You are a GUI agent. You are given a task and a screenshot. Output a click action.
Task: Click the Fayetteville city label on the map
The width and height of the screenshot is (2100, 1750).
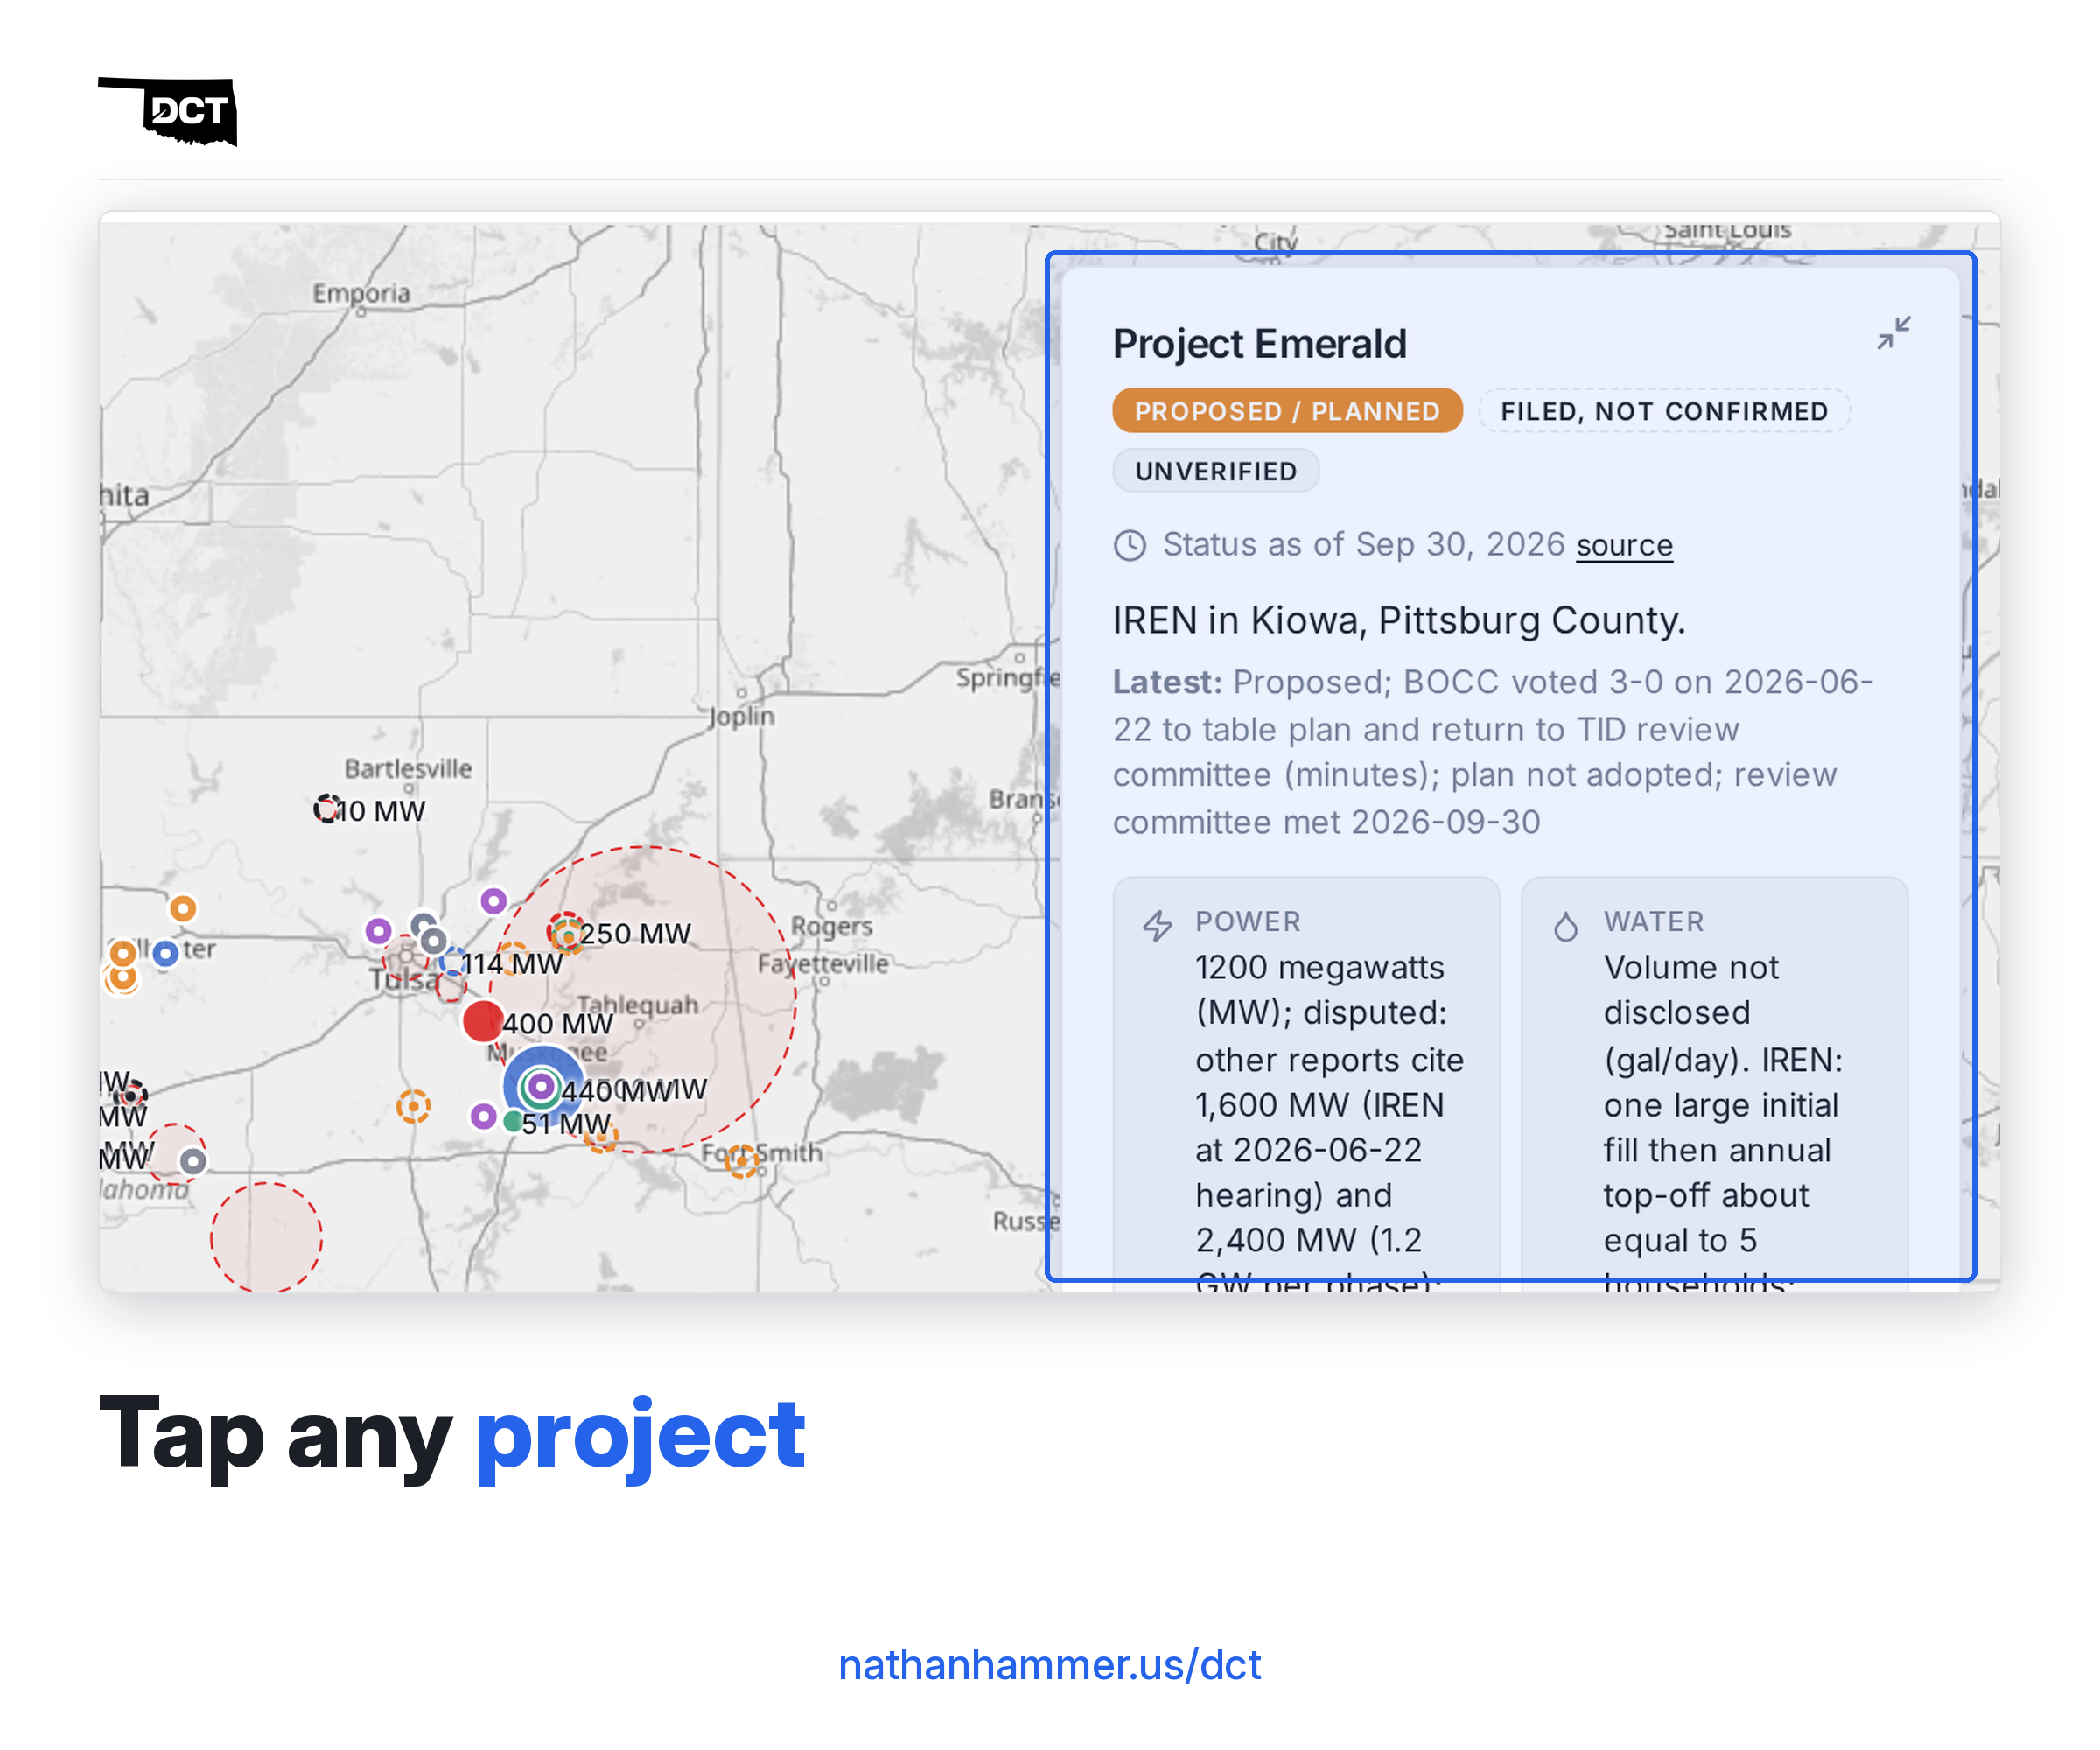(x=822, y=964)
